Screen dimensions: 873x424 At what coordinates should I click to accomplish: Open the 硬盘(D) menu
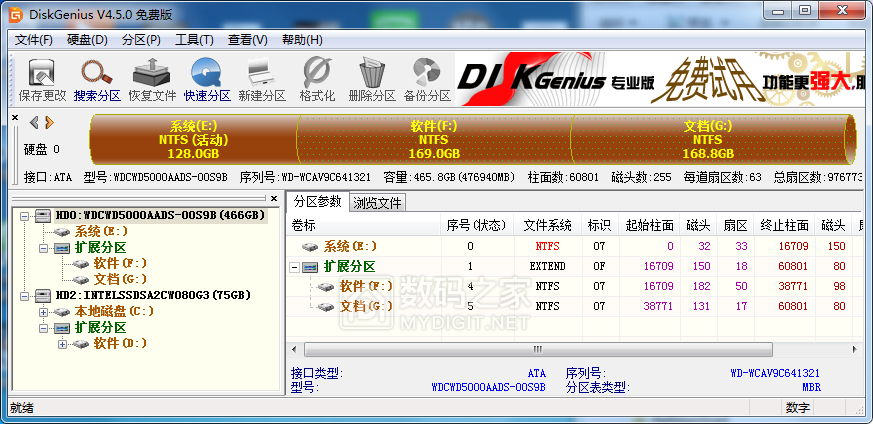point(87,40)
